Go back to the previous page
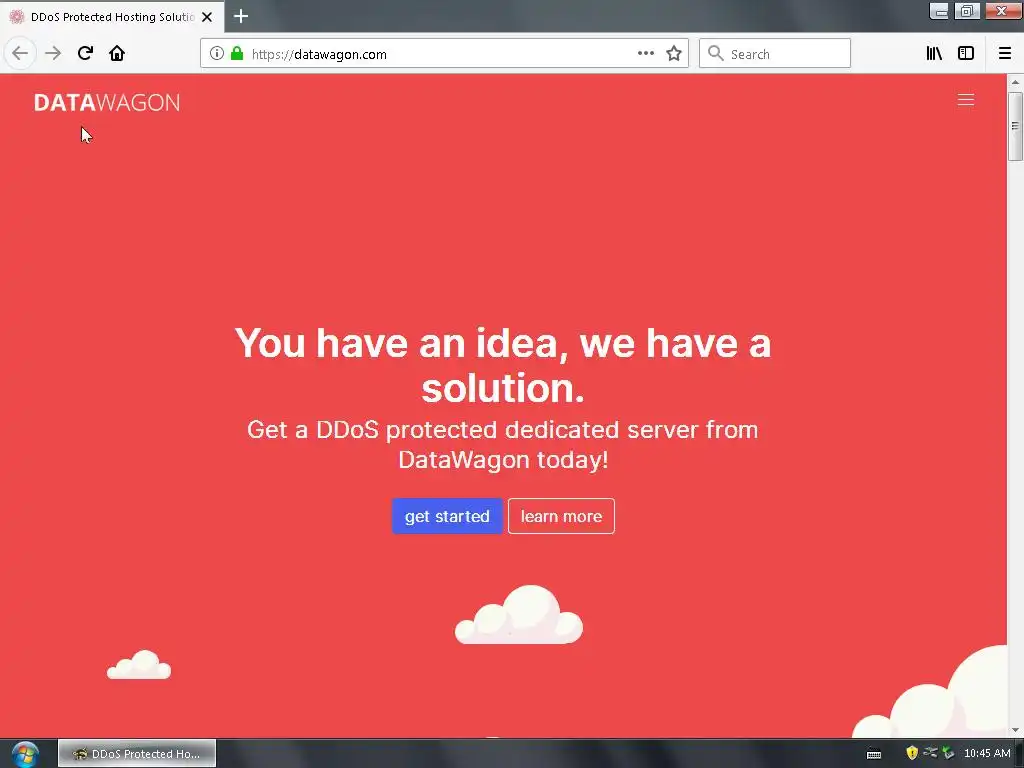The image size is (1024, 768). tap(20, 53)
